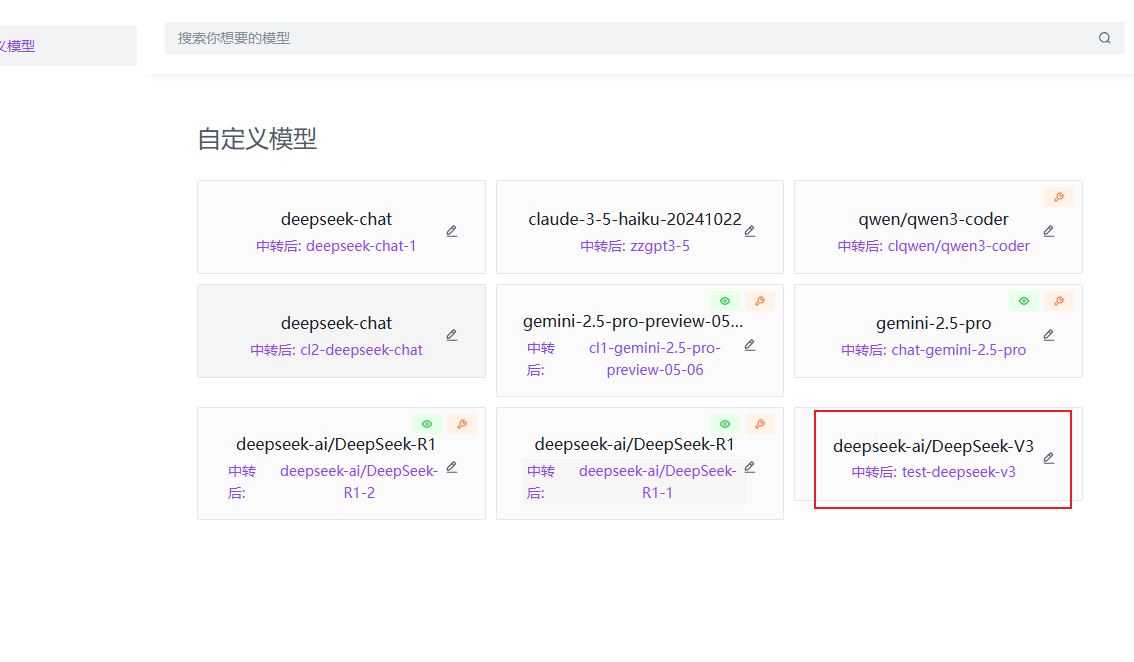
Task: Click the relay name zzgpt3-5
Action: pos(660,246)
